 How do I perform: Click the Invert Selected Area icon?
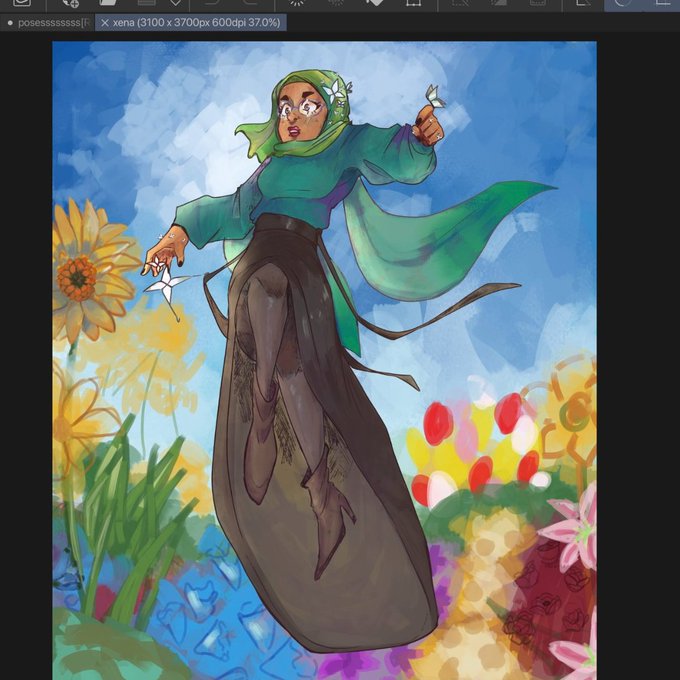[498, 2]
